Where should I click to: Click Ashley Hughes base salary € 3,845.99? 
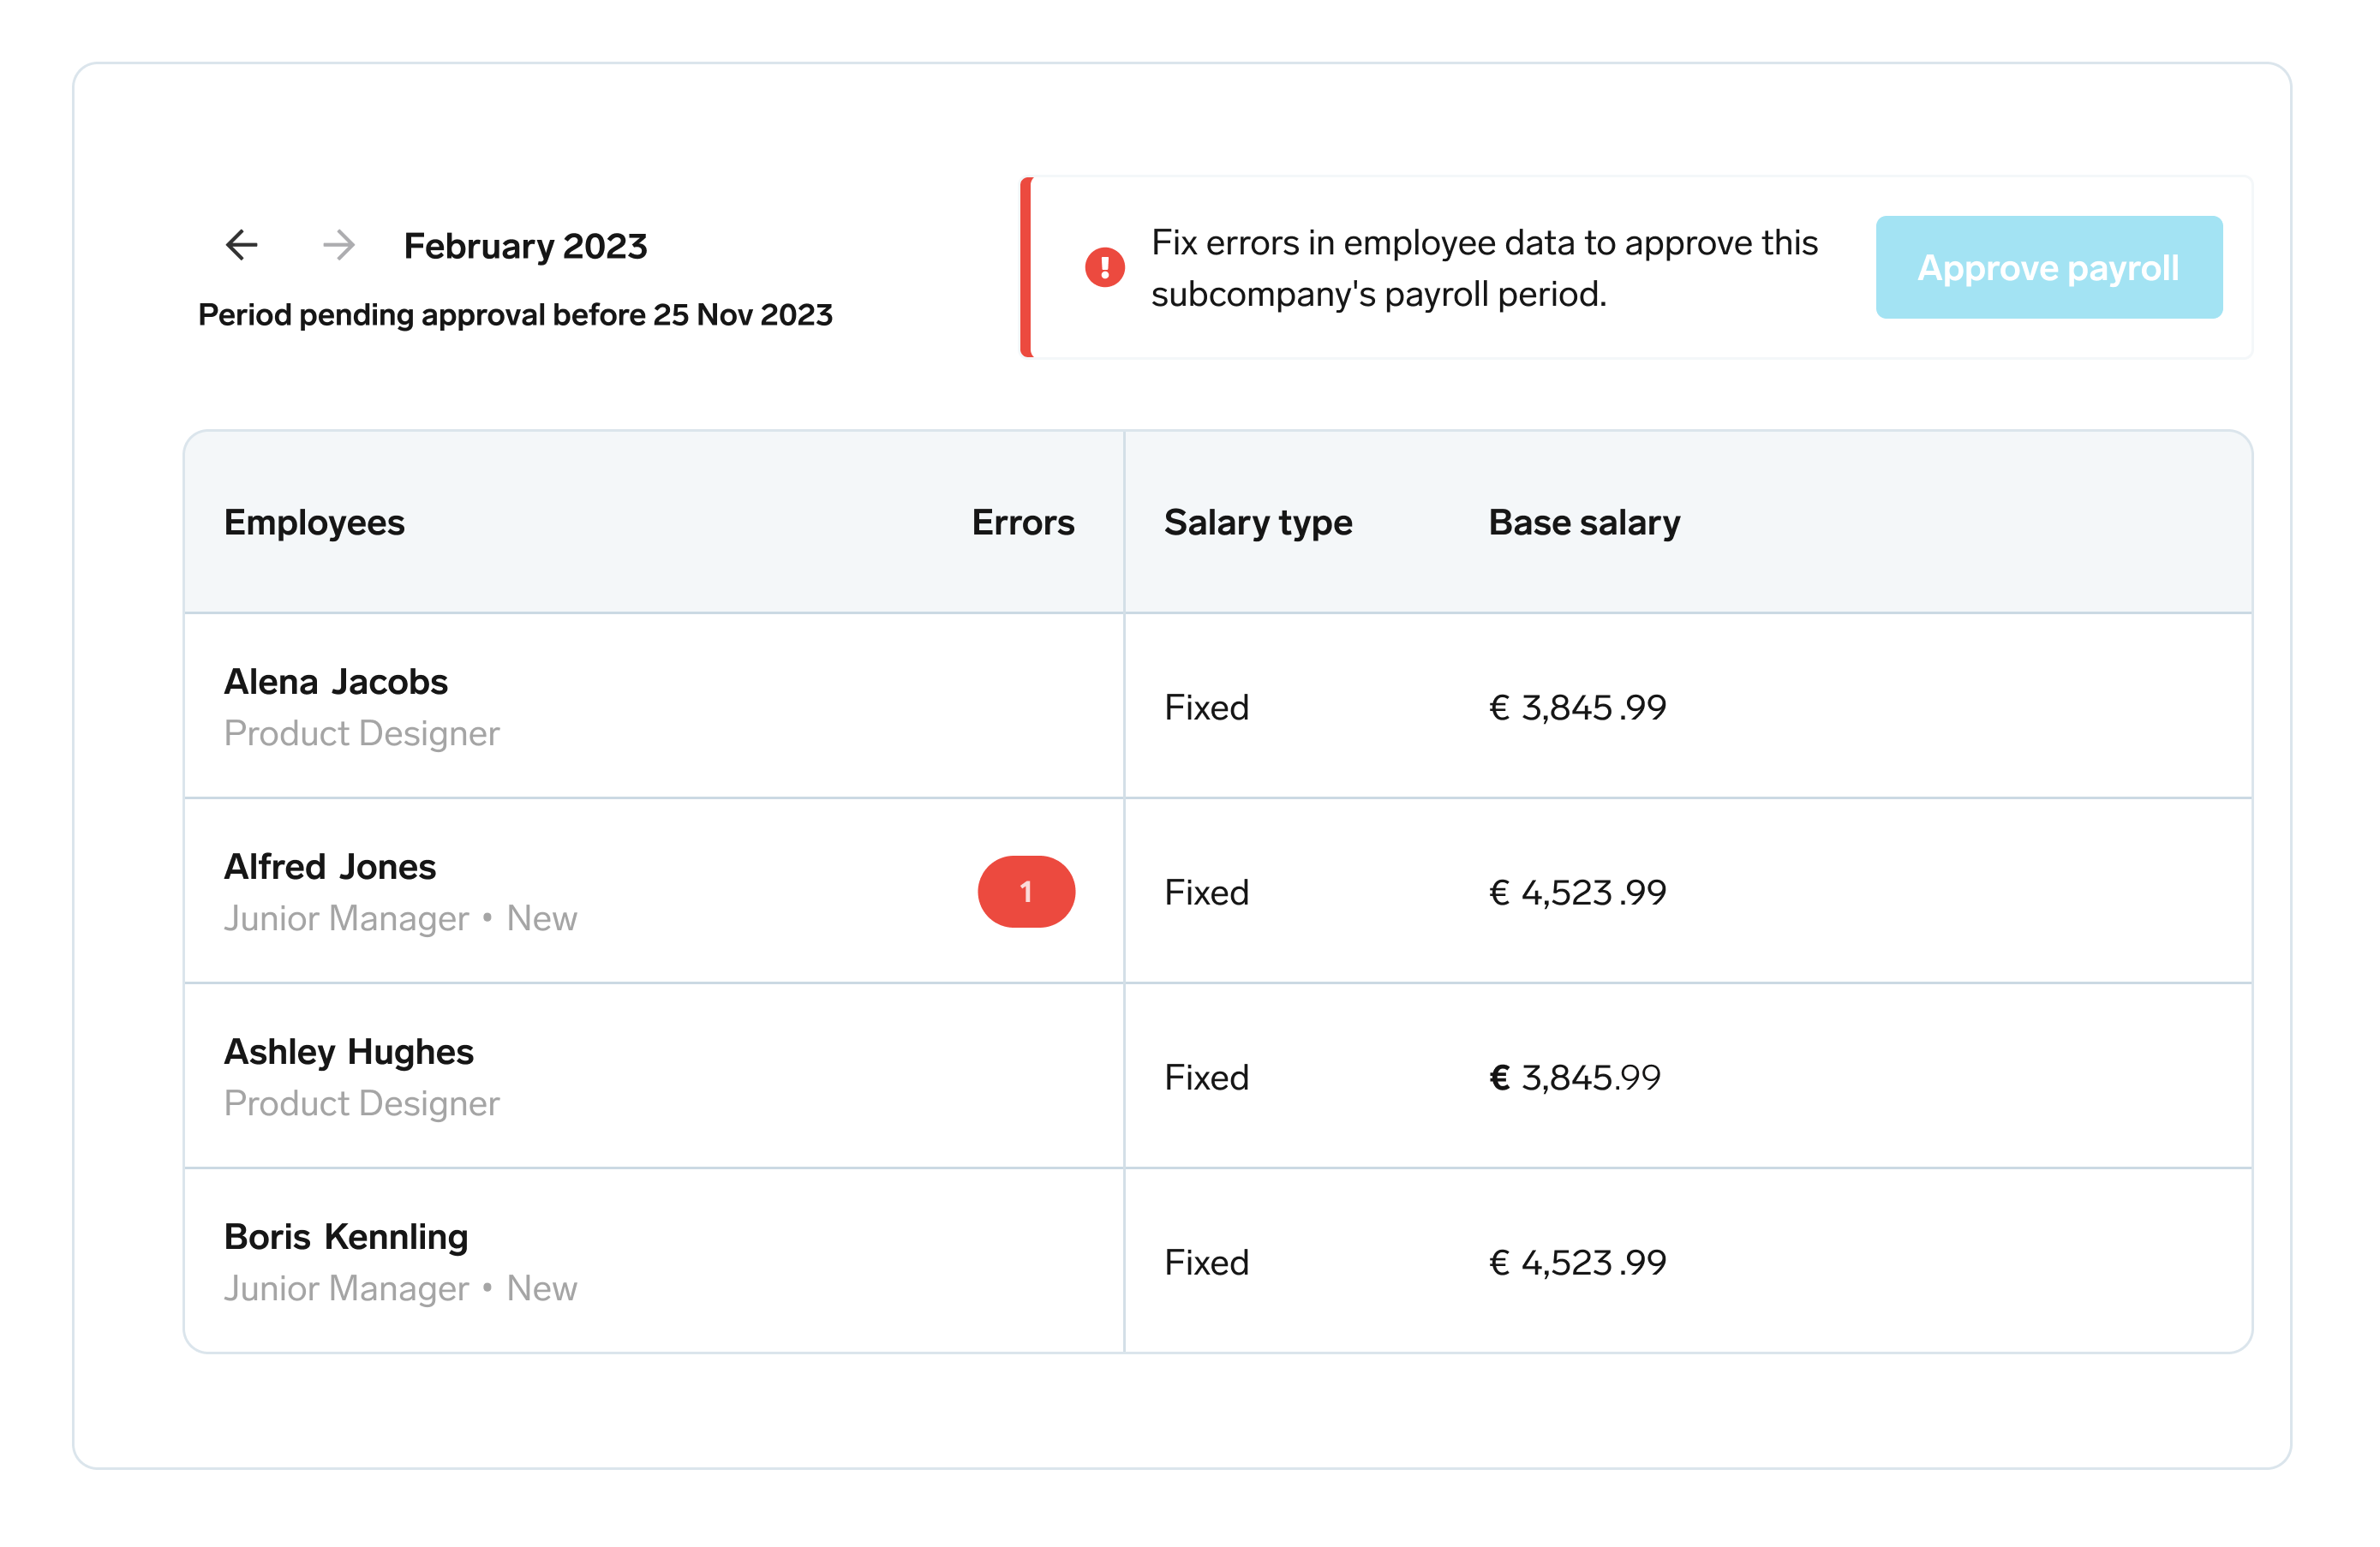(x=1575, y=1078)
